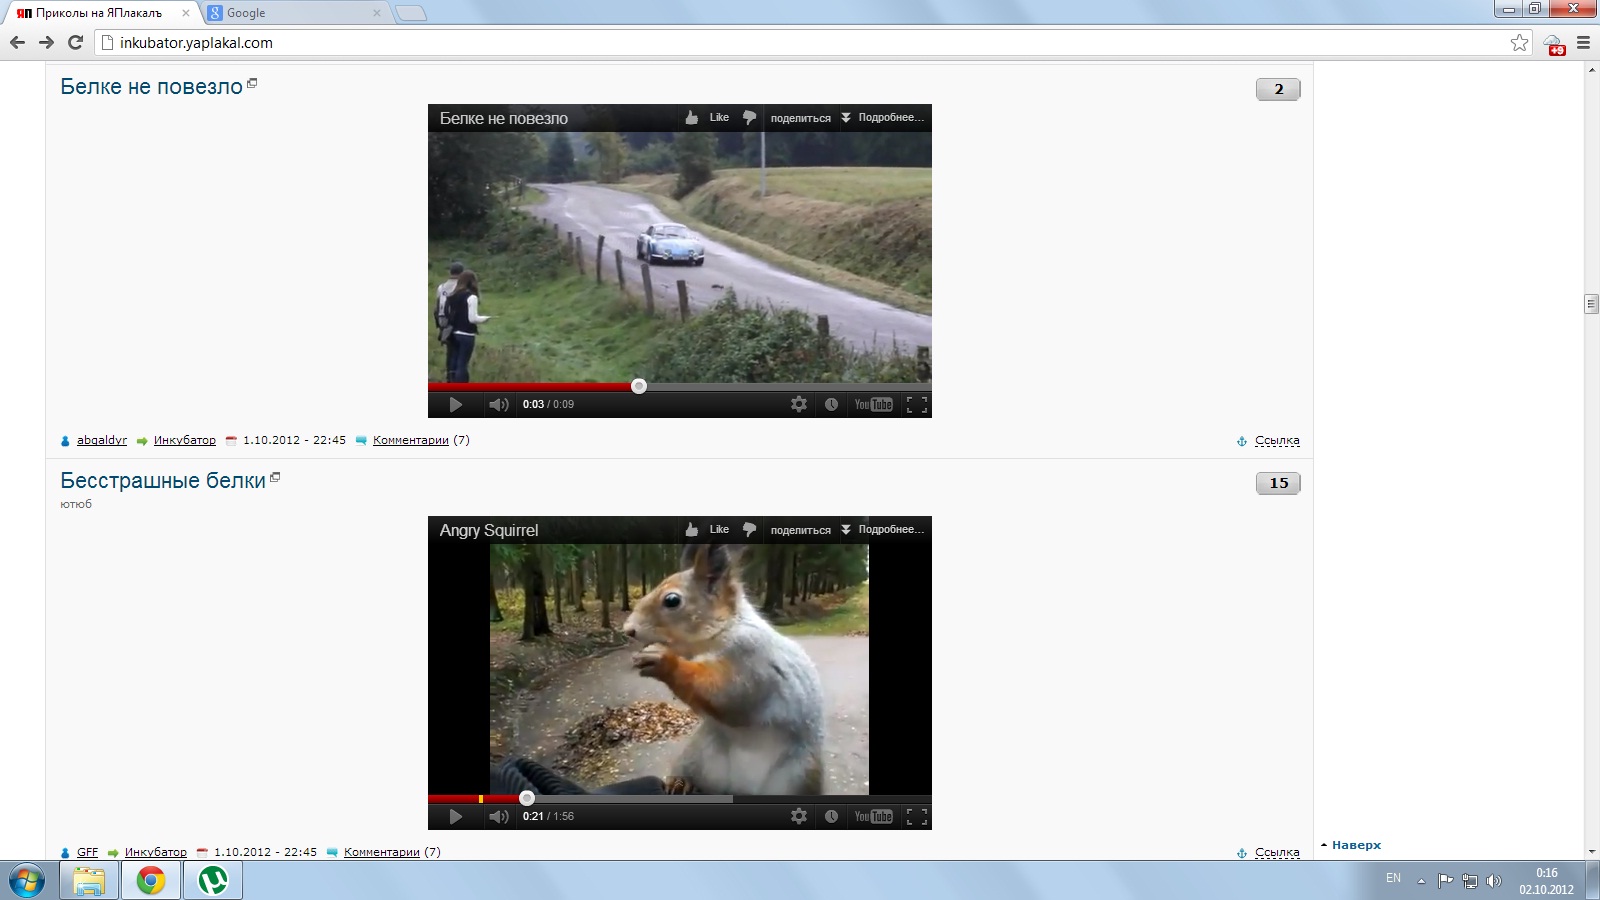Share the 'Angry Squirrel' video
The width and height of the screenshot is (1600, 900).
[x=800, y=530]
